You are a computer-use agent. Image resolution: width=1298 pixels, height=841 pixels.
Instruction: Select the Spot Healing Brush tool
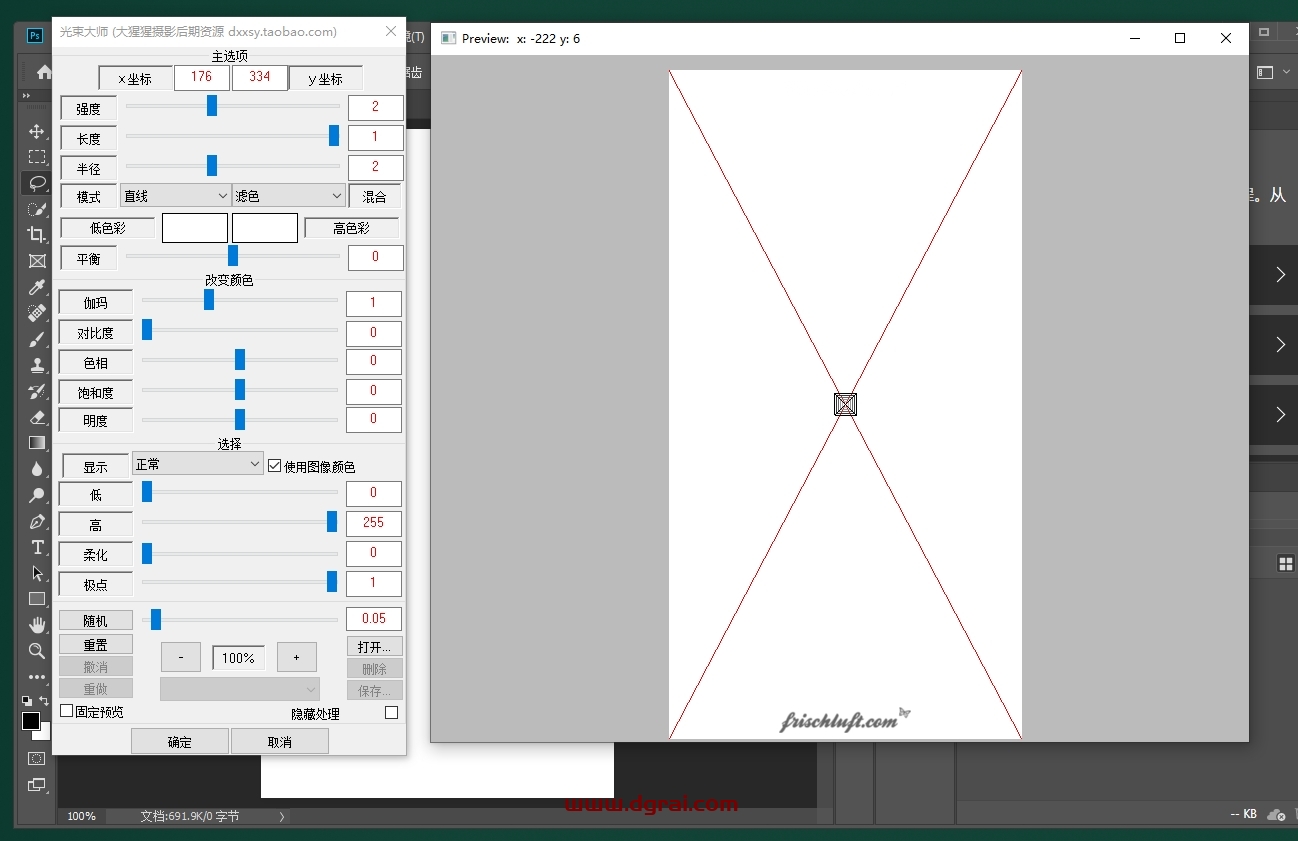point(37,313)
